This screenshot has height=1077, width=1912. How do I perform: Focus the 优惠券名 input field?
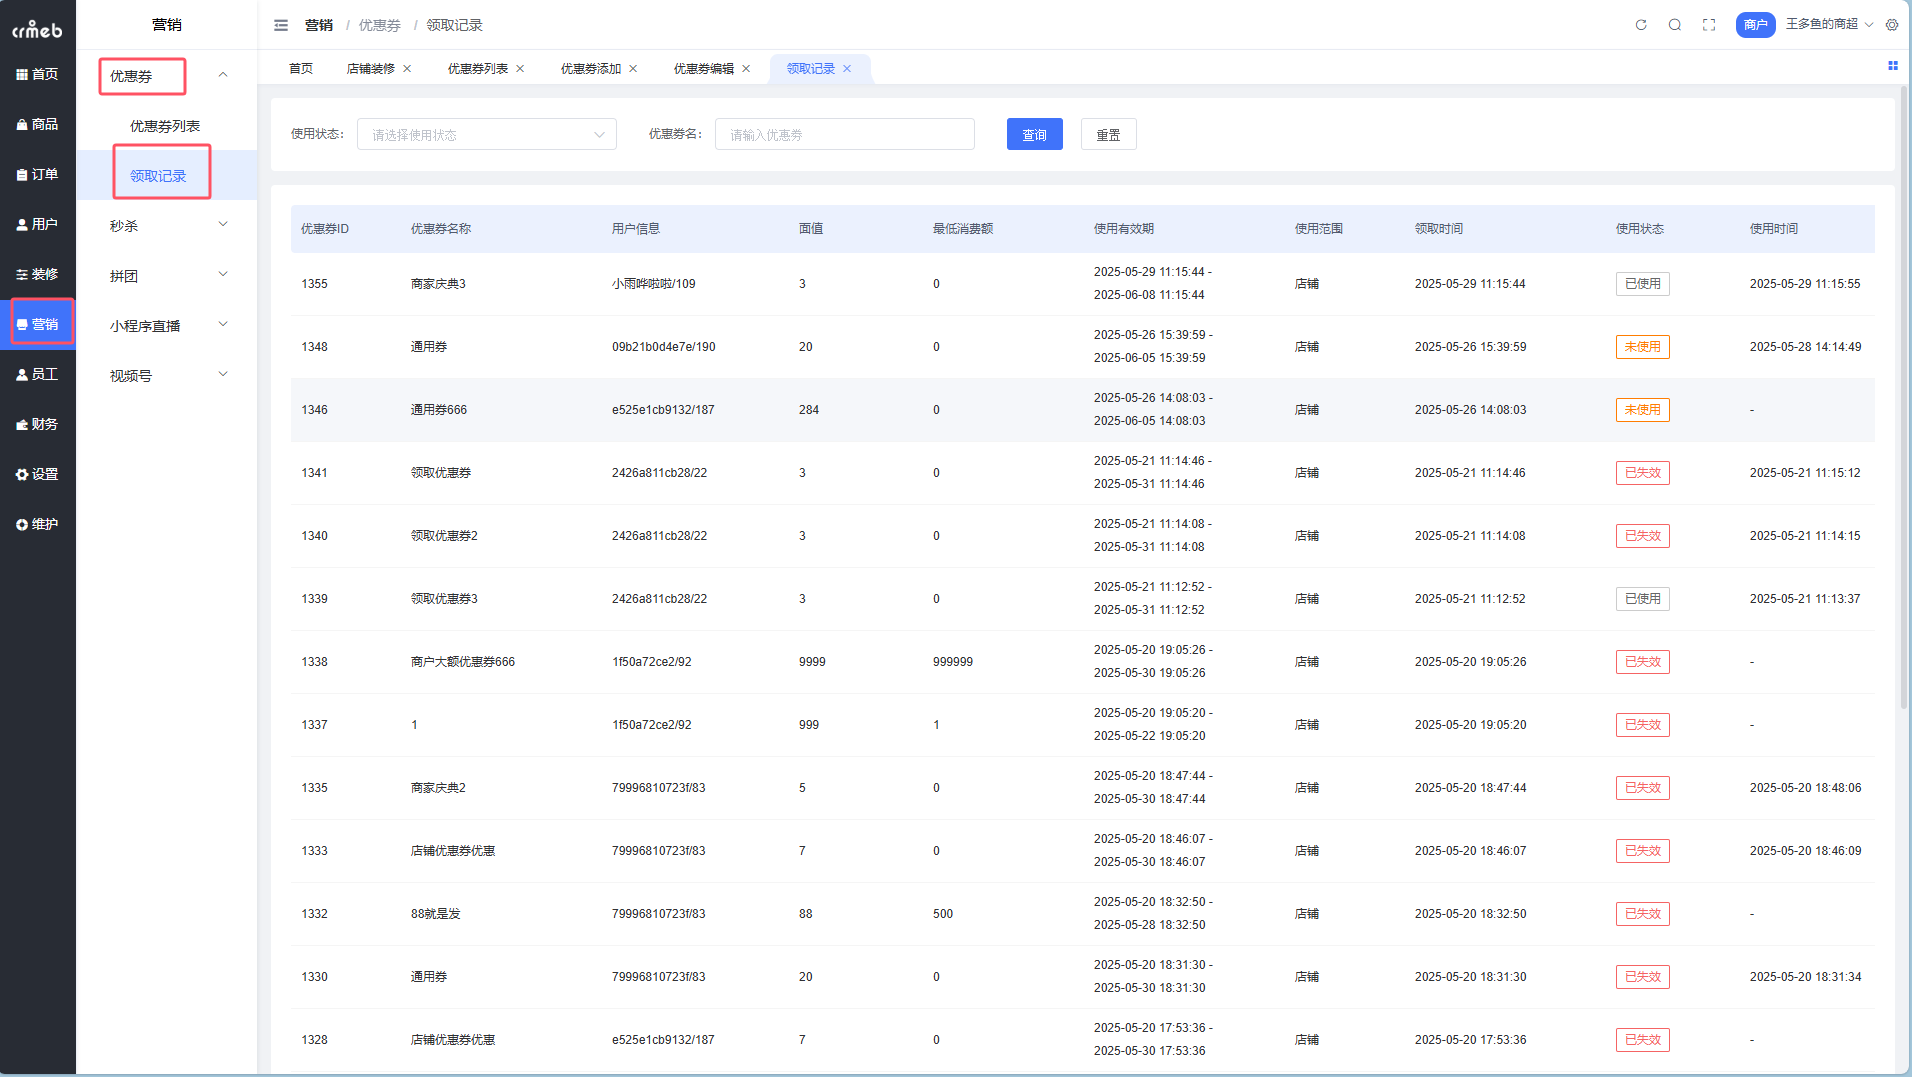[844, 135]
